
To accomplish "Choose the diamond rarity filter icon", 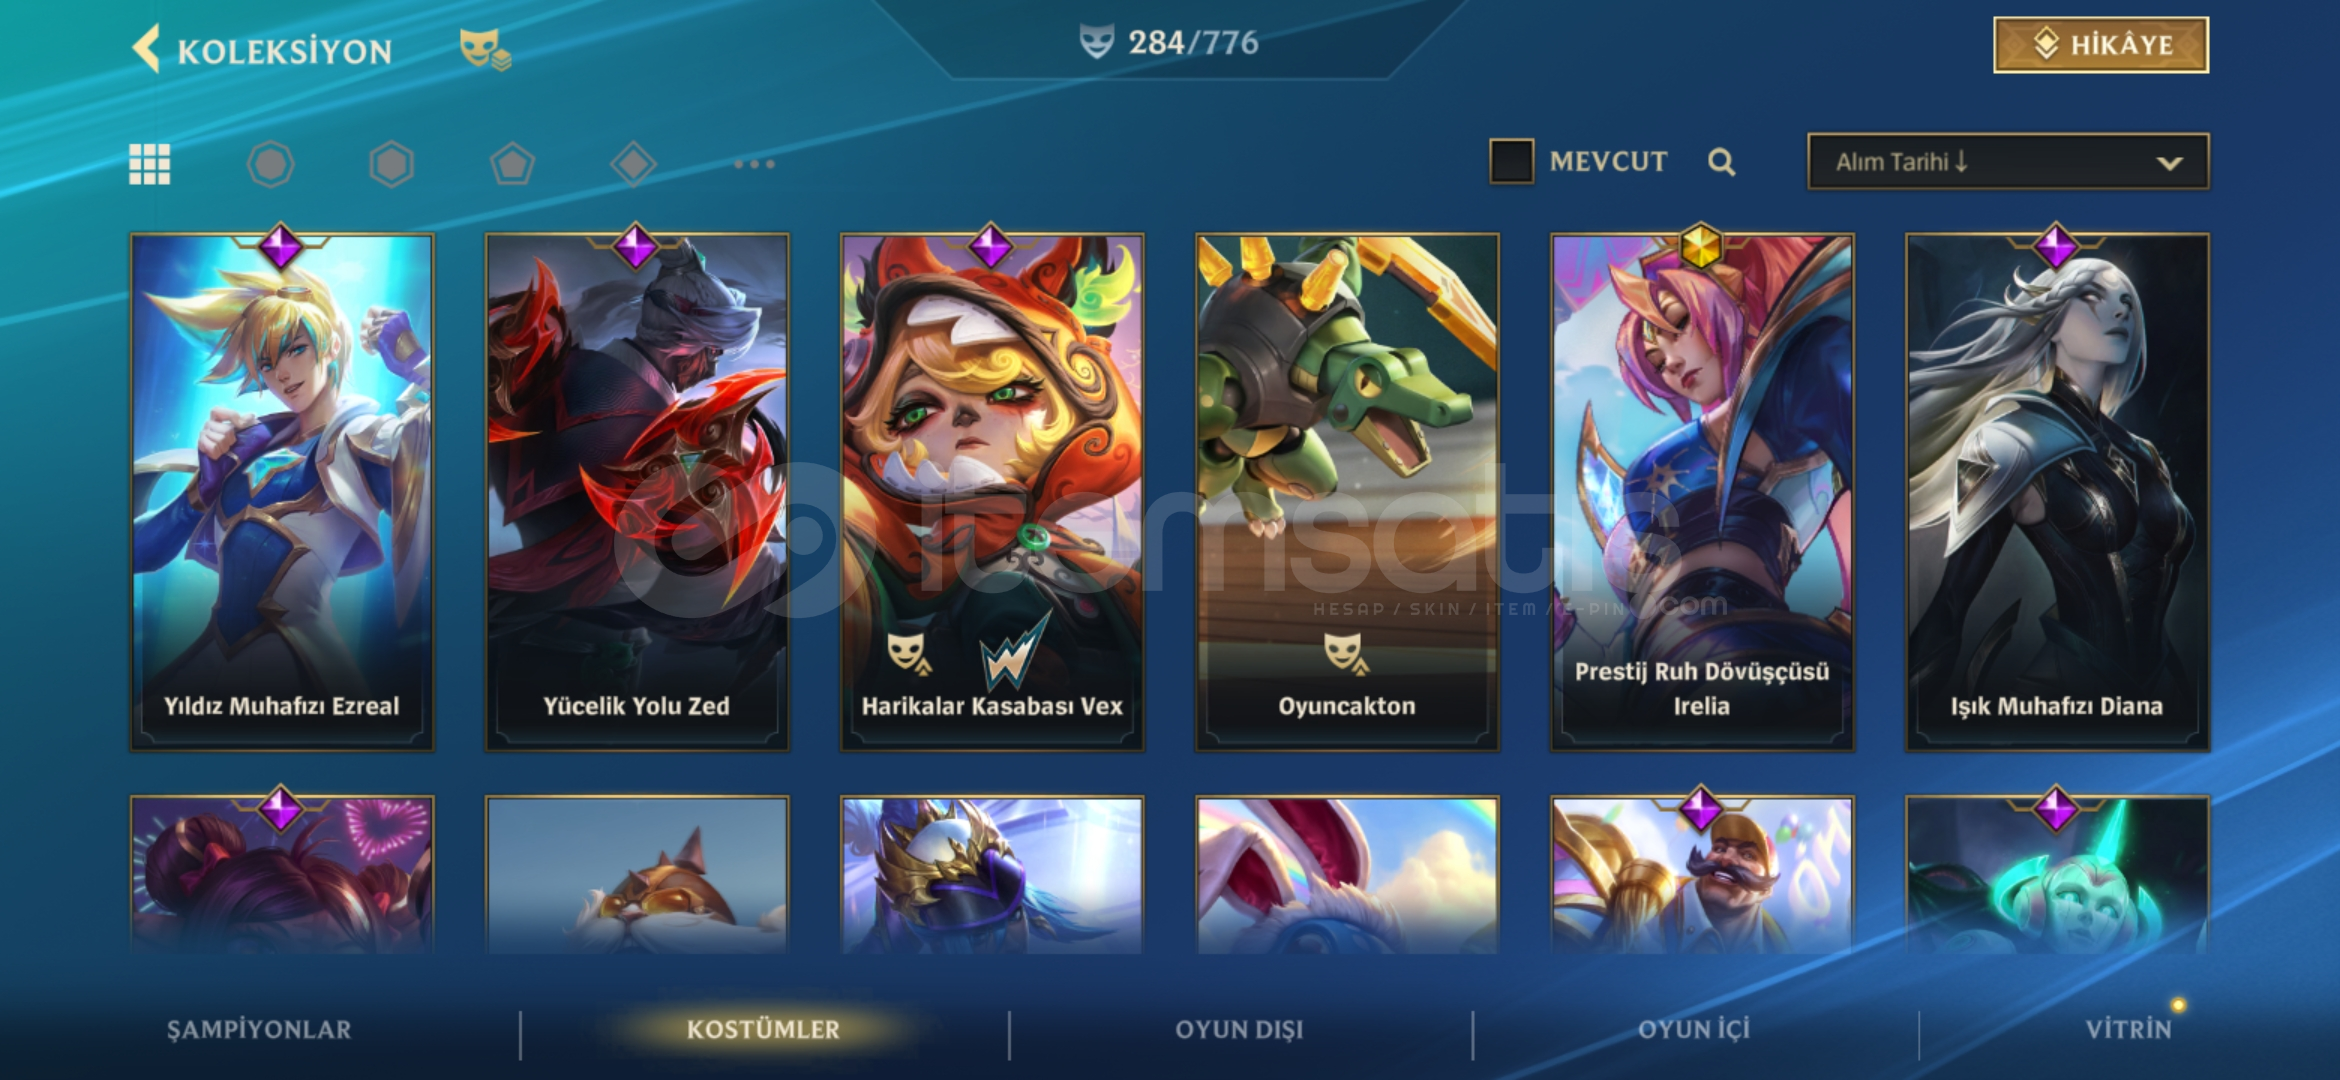I will [x=633, y=164].
